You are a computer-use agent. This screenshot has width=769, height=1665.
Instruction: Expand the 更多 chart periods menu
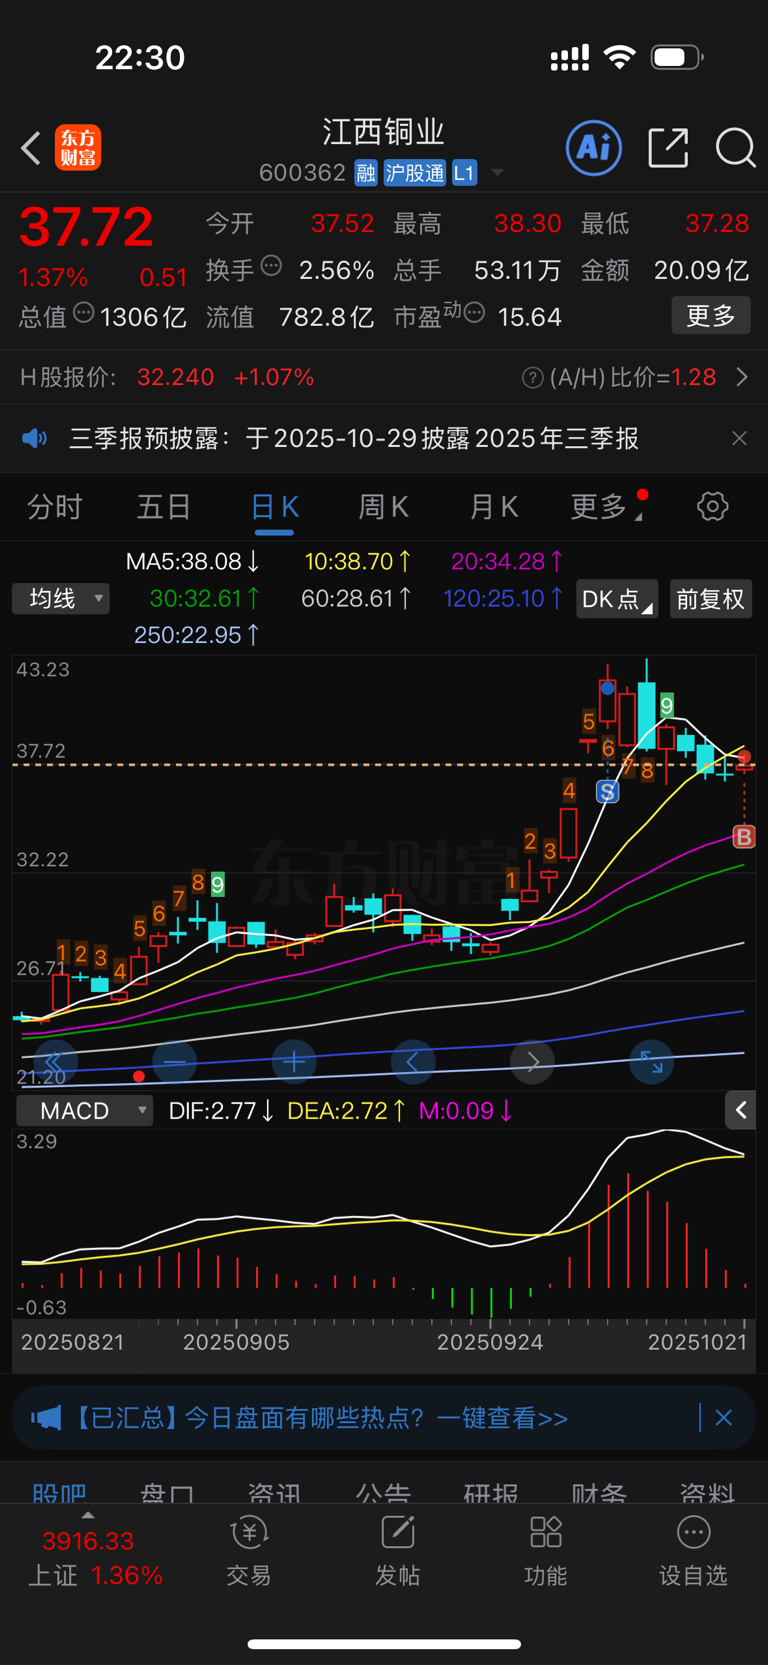pos(605,507)
